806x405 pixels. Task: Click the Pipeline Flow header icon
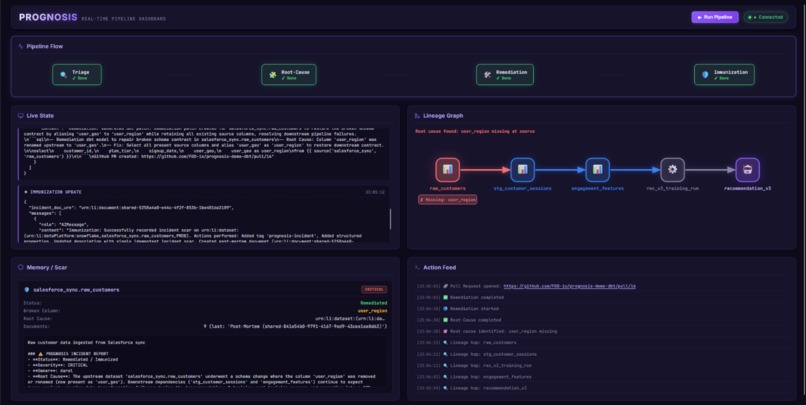click(21, 46)
